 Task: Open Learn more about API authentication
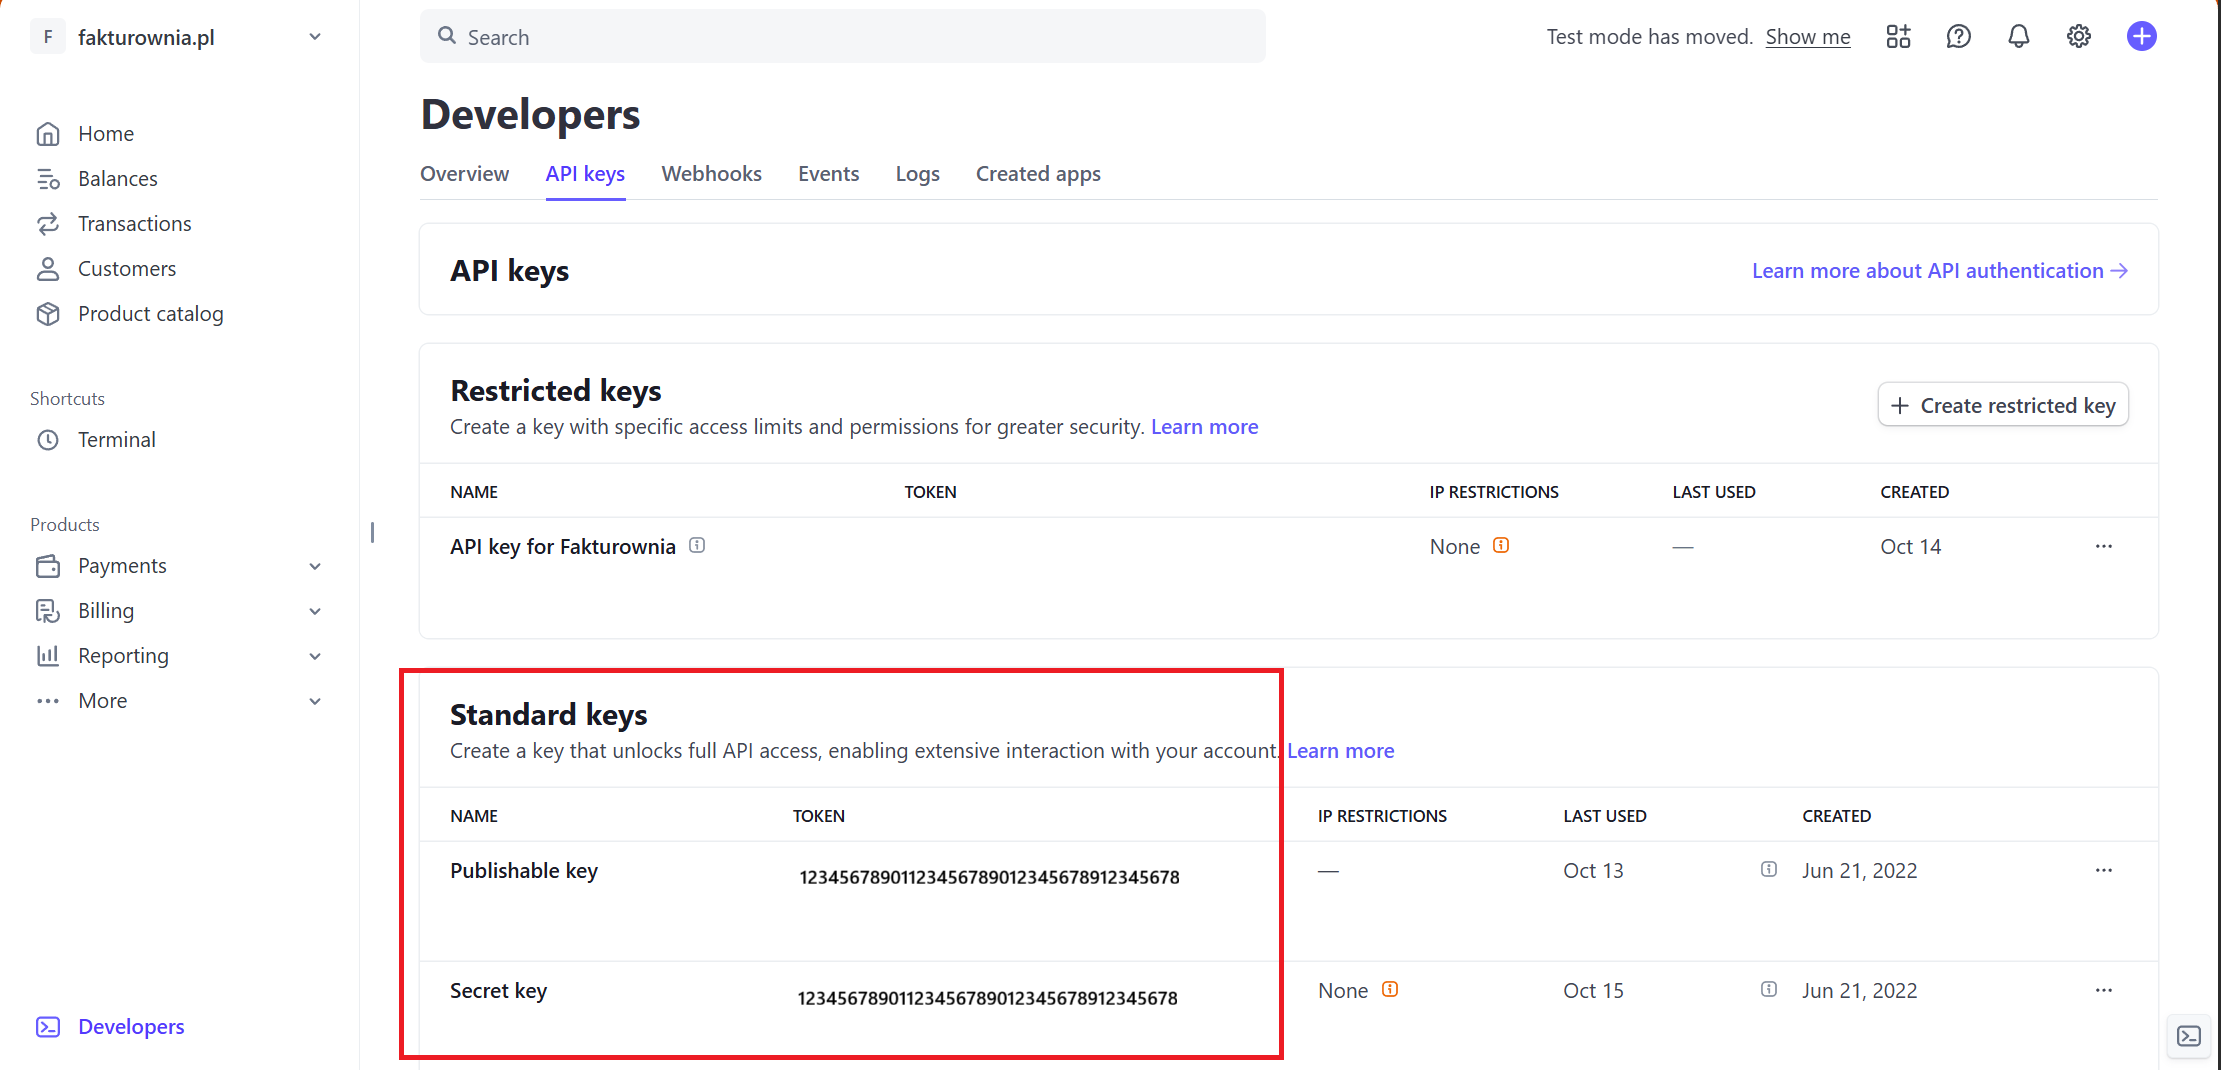point(1939,270)
